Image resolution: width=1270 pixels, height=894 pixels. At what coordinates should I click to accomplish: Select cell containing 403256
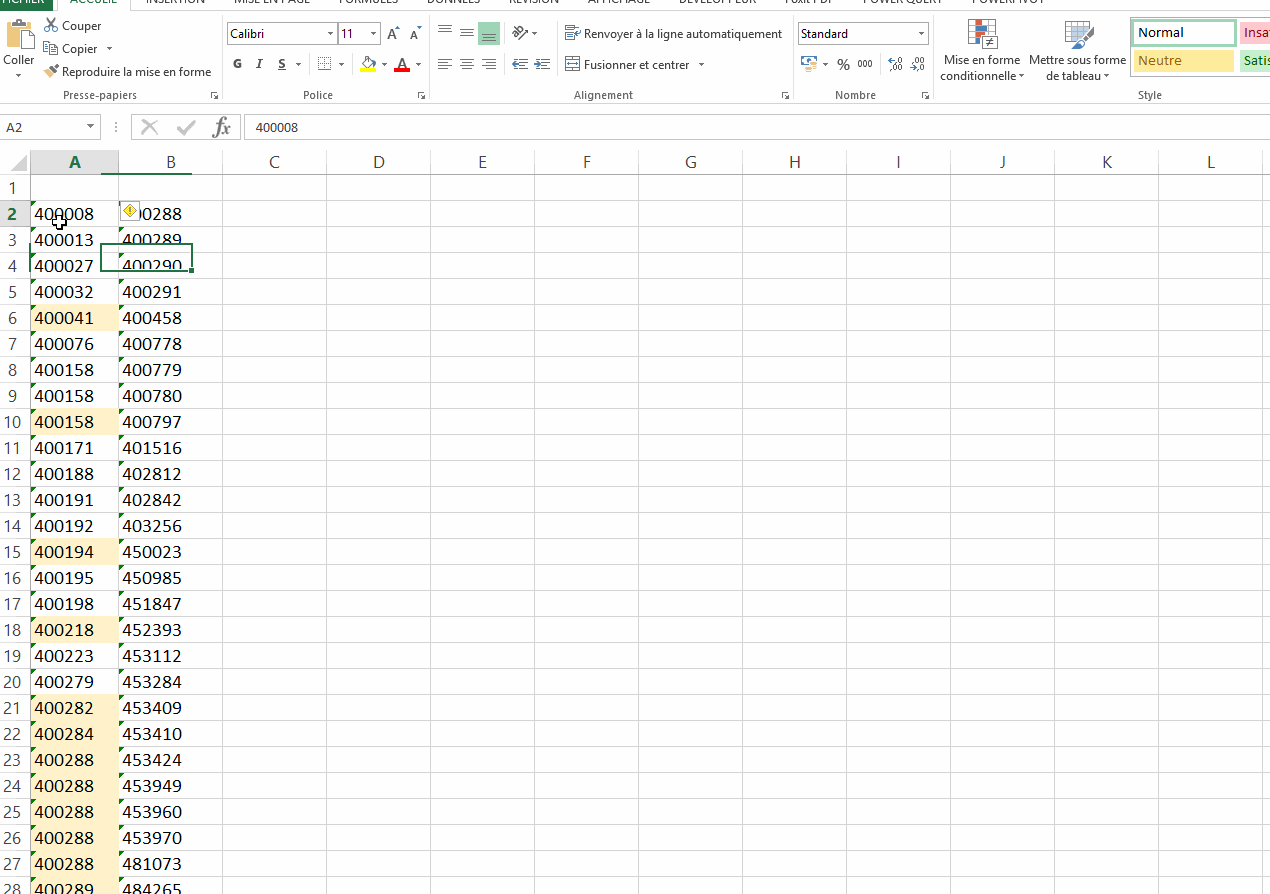click(x=170, y=526)
